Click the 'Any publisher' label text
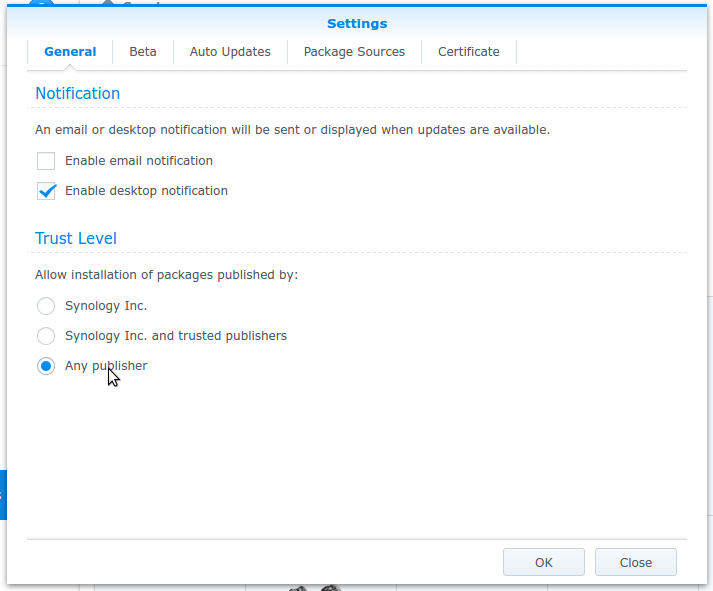The width and height of the screenshot is (713, 591). click(x=106, y=366)
